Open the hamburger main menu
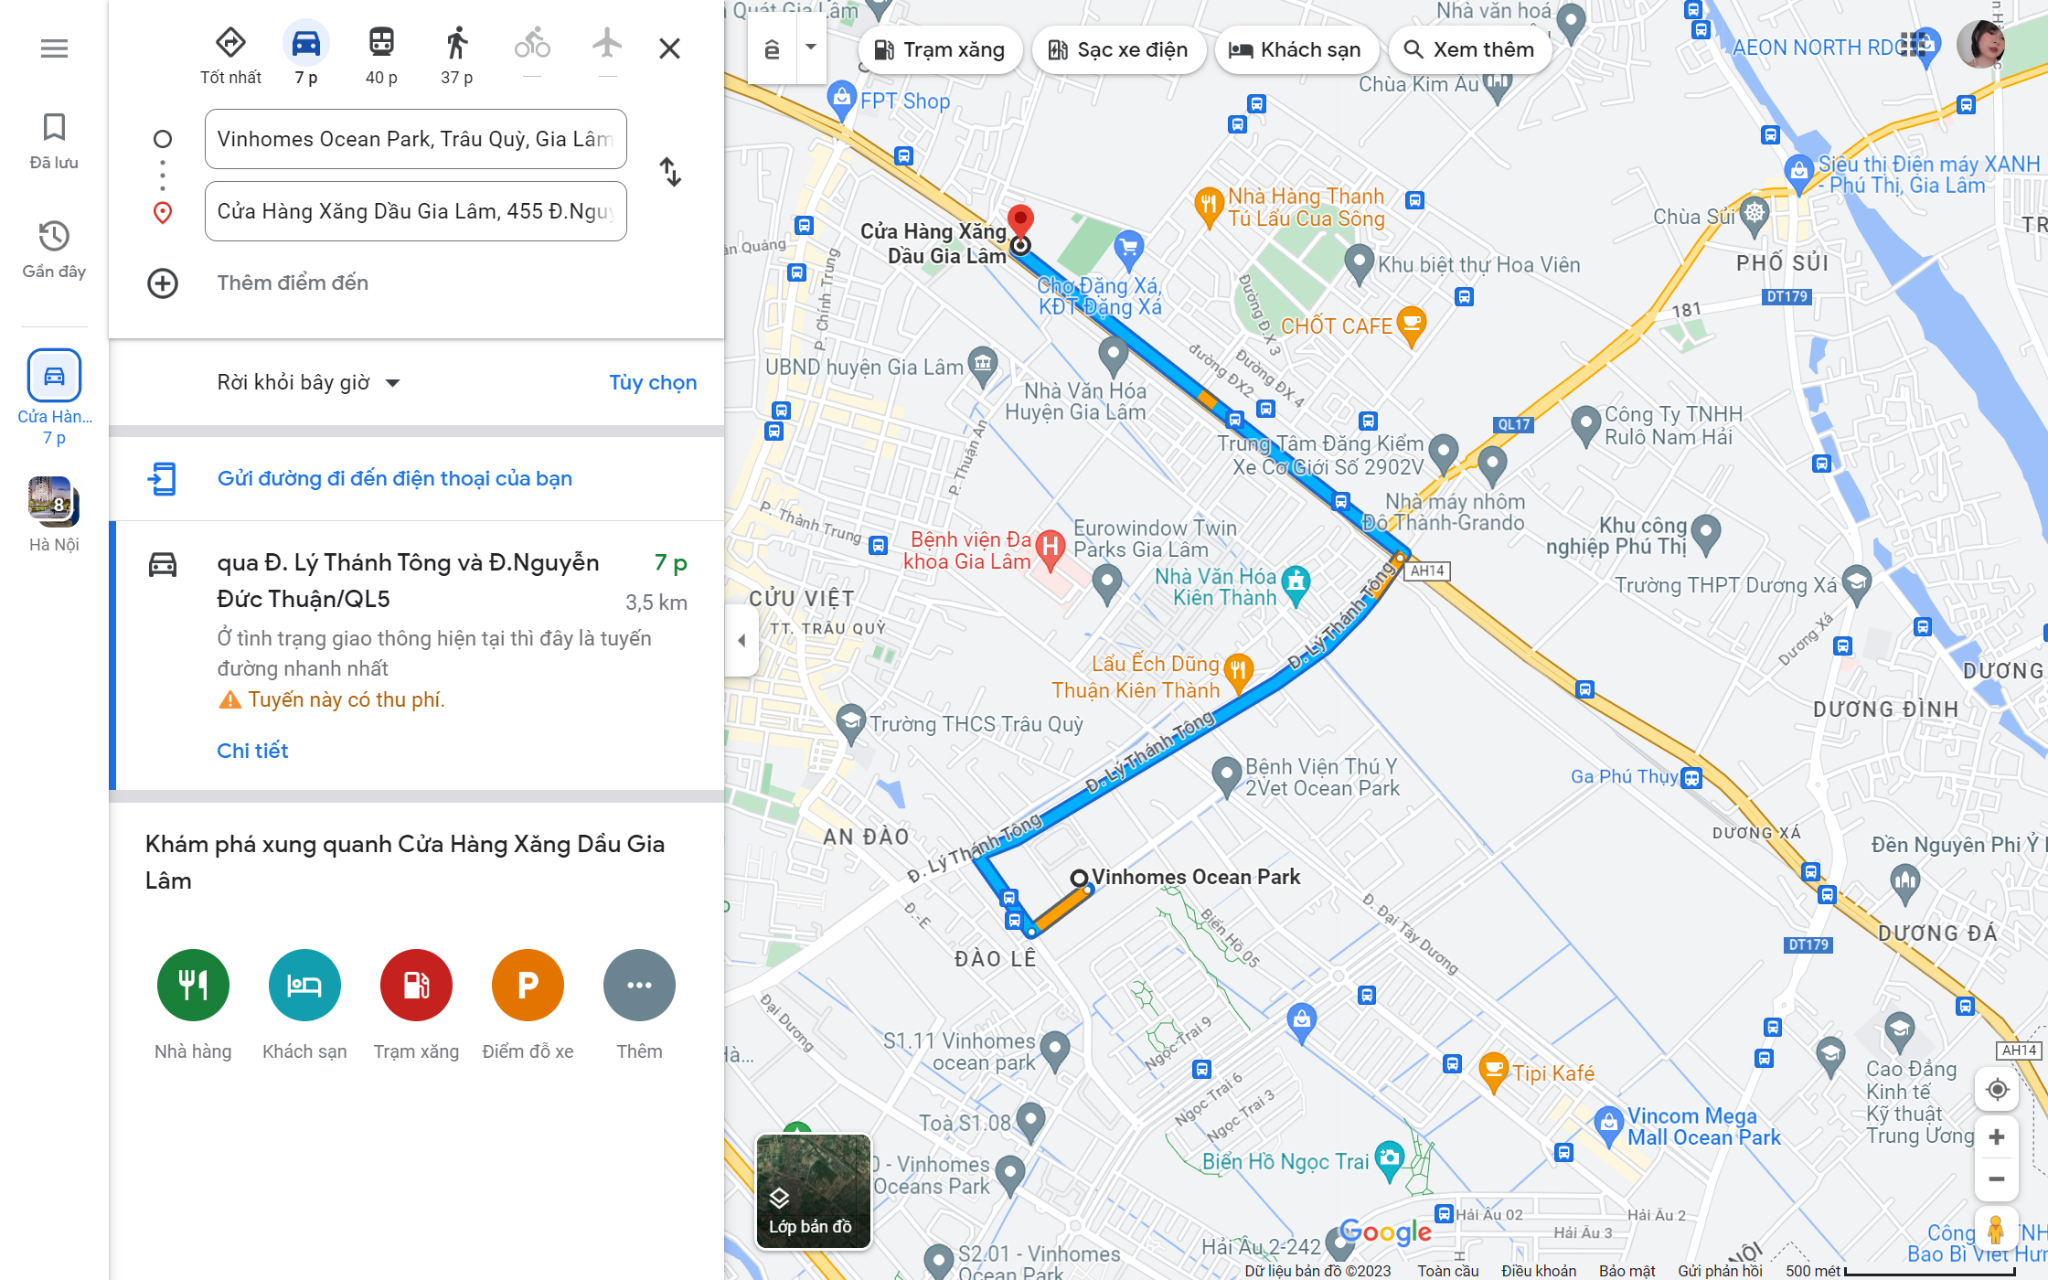This screenshot has width=2048, height=1280. pyautogui.click(x=54, y=48)
